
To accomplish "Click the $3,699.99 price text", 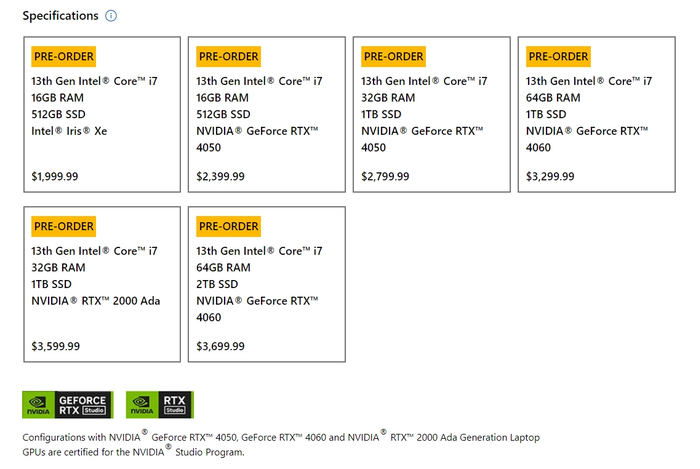I will tap(220, 346).
